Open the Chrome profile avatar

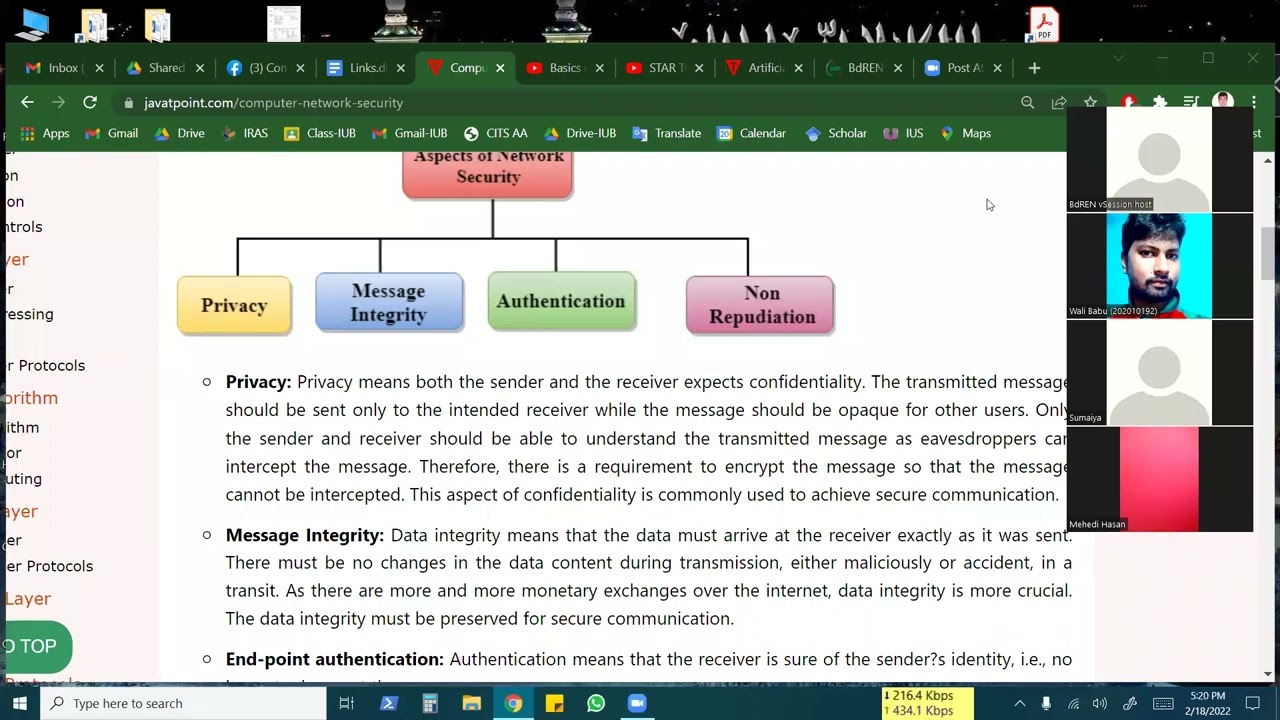click(1222, 101)
